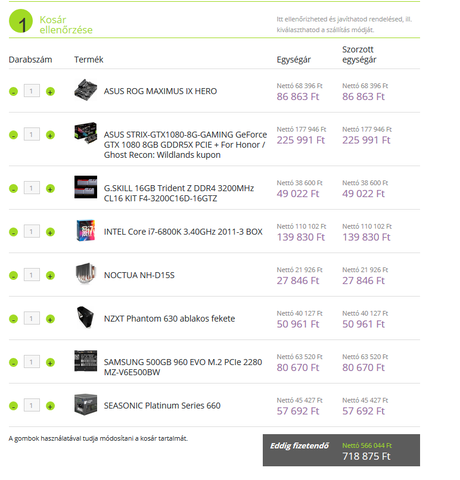
Task: Decrease quantity of NZXT Phantom 630 case
Action: [13, 319]
